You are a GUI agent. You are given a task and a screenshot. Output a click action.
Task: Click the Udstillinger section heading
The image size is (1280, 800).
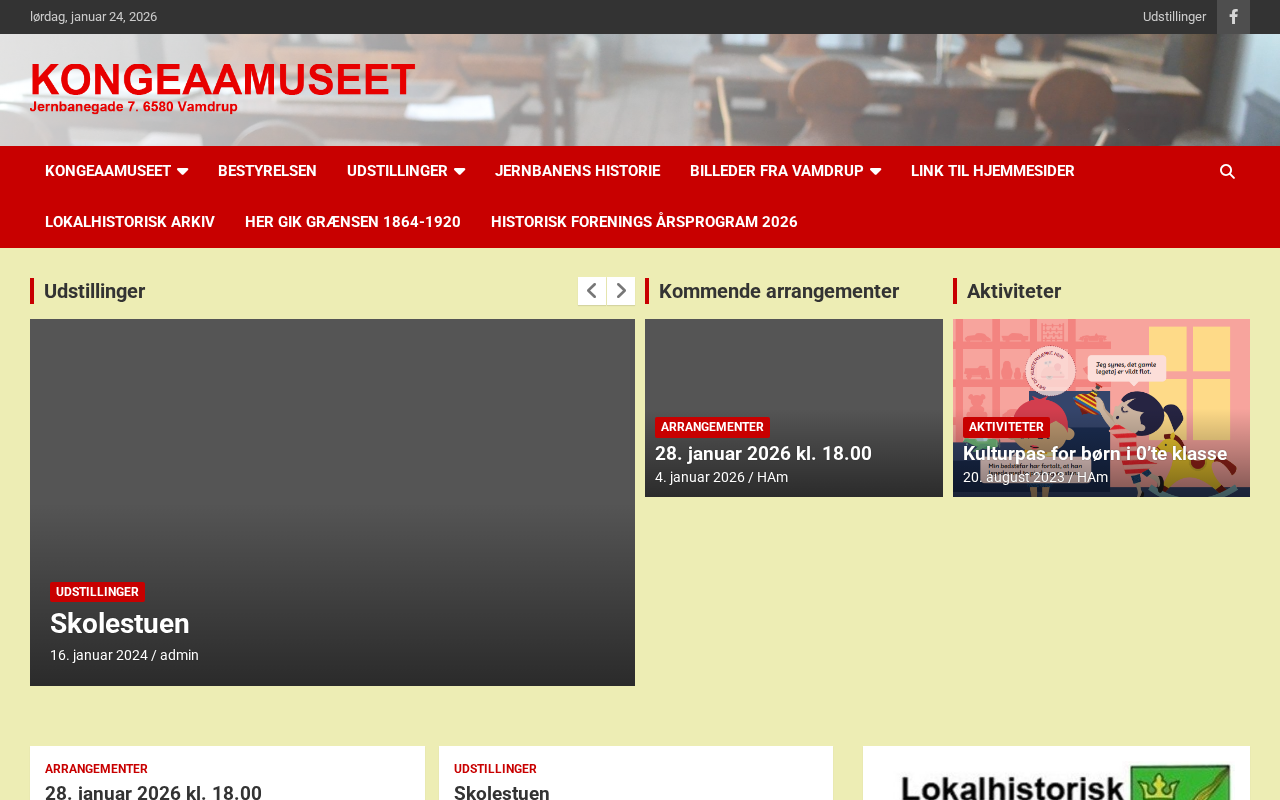click(x=95, y=291)
